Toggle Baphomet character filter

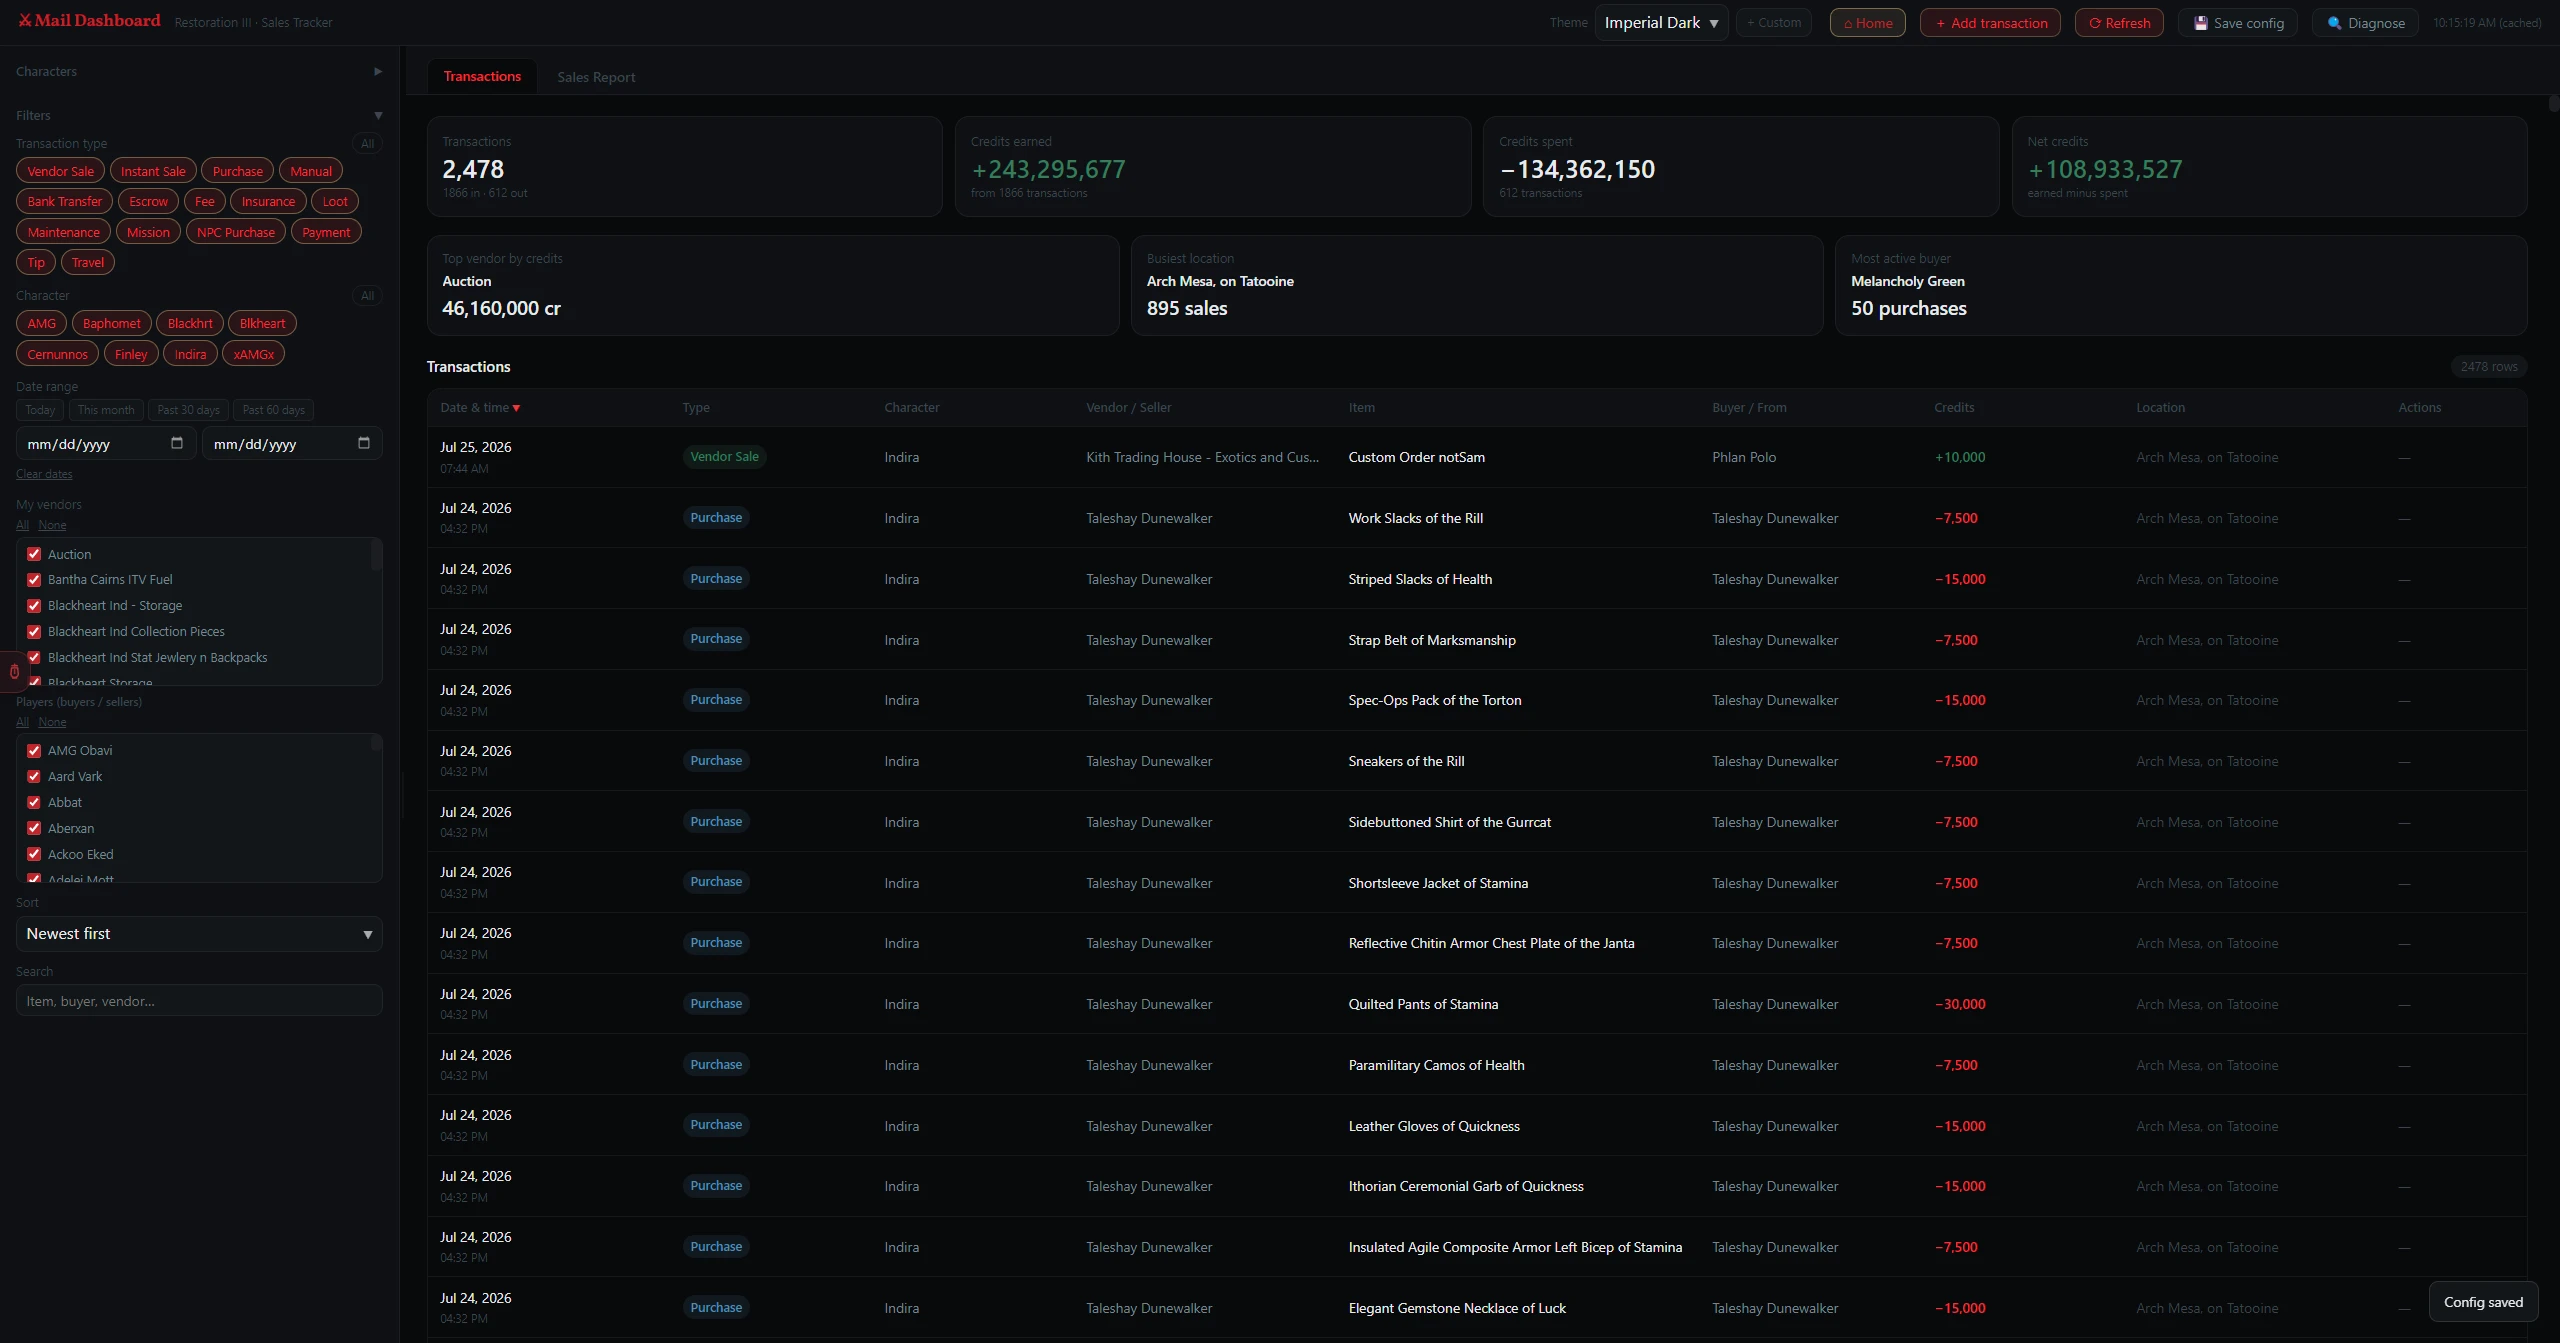pos(112,323)
